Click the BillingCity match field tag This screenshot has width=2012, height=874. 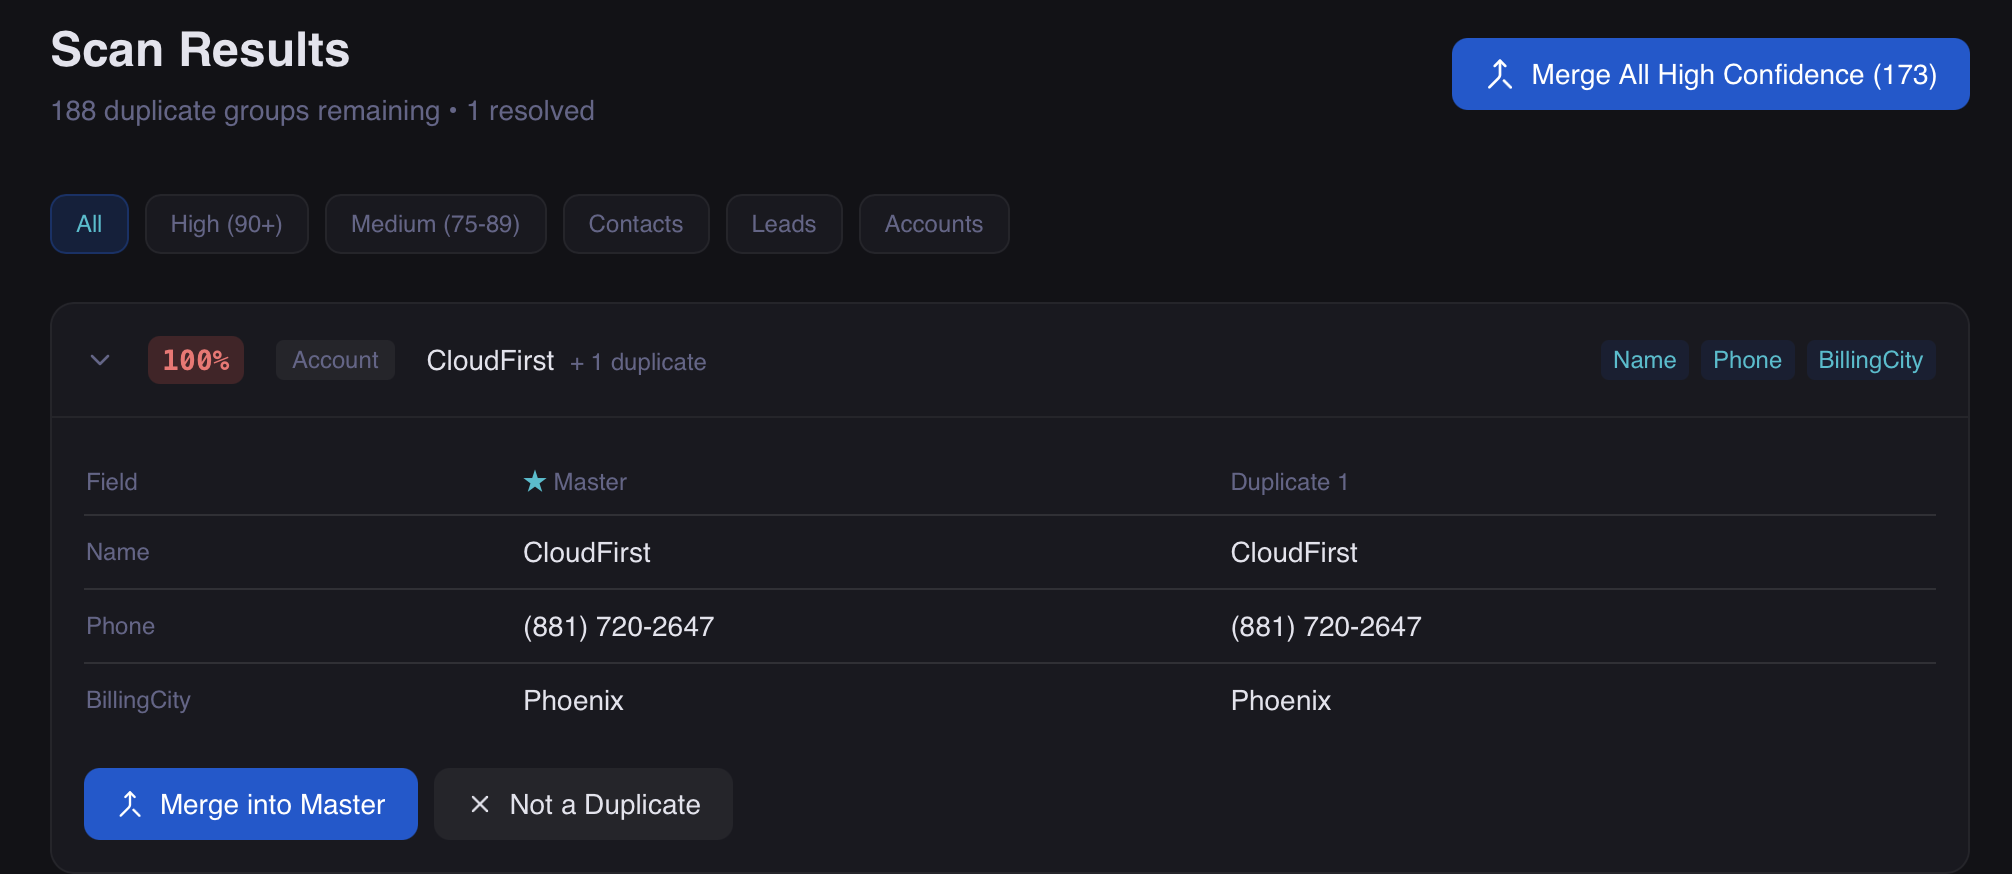click(x=1870, y=360)
